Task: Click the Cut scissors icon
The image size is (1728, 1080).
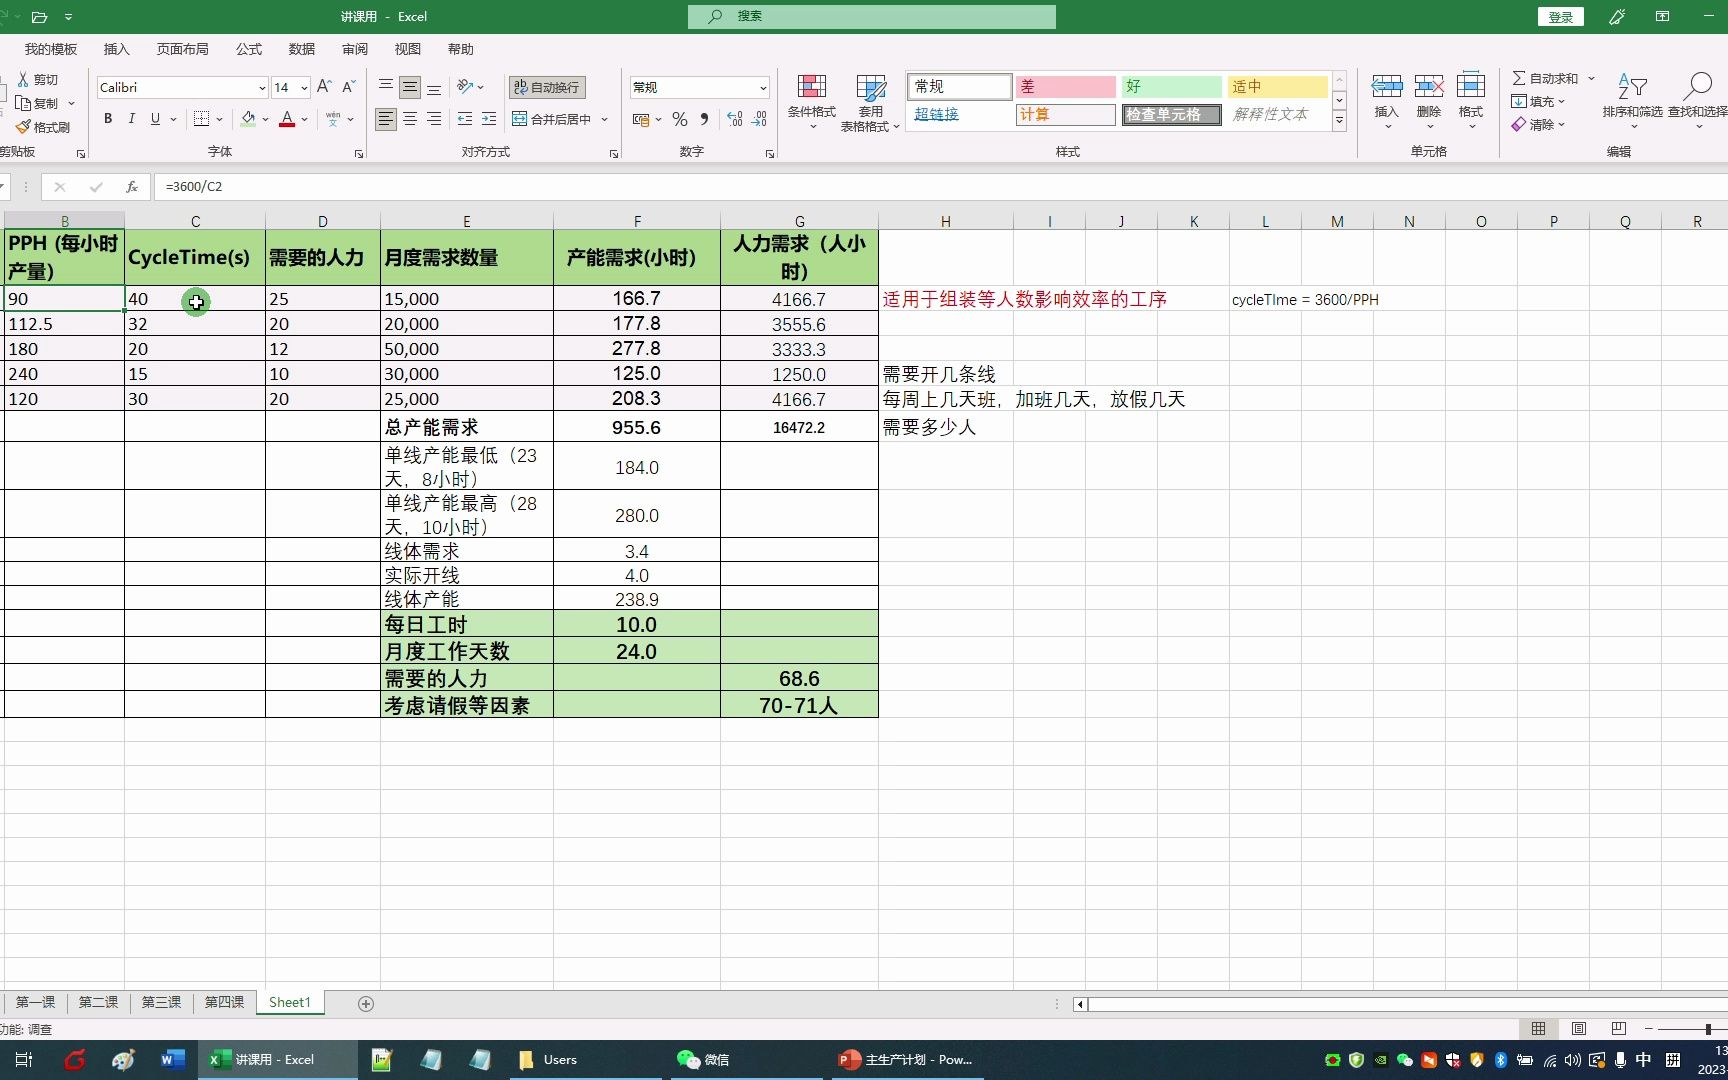Action: coord(23,79)
